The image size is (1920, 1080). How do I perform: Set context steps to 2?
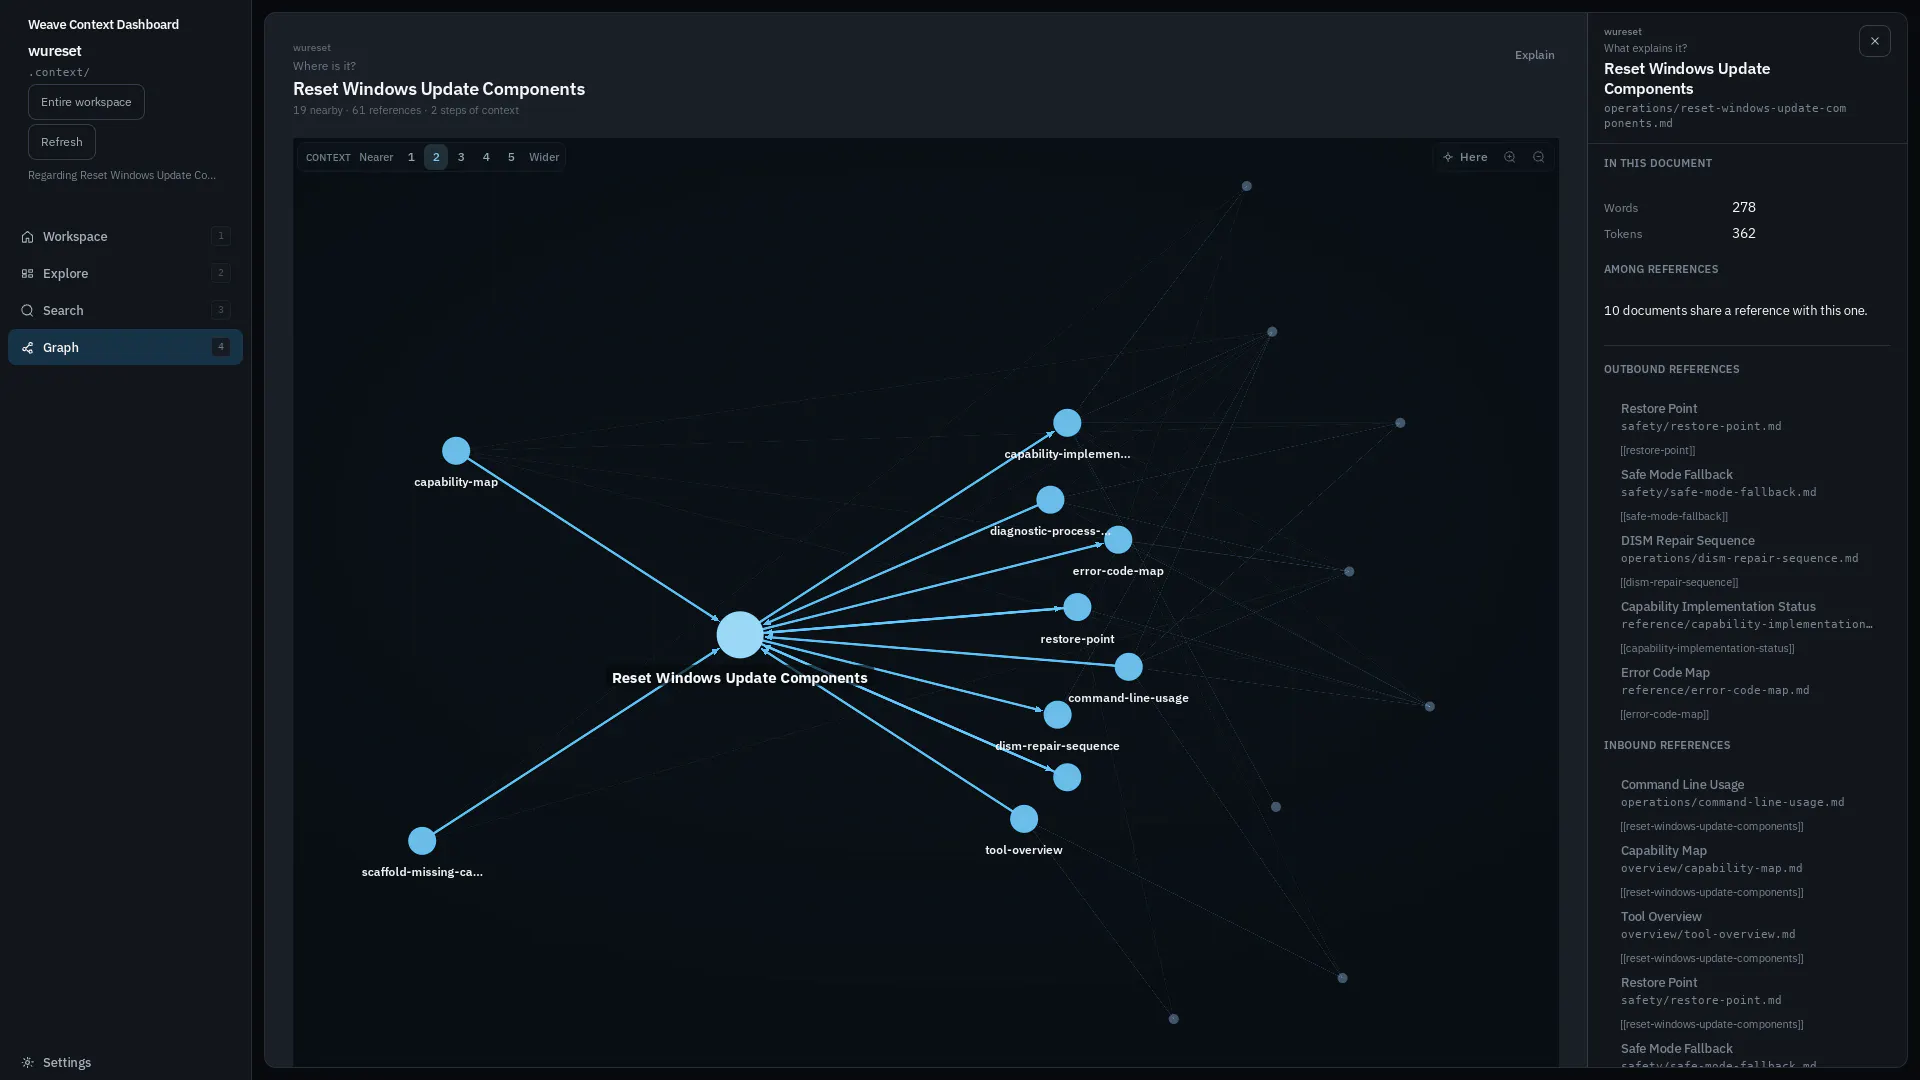pos(436,157)
